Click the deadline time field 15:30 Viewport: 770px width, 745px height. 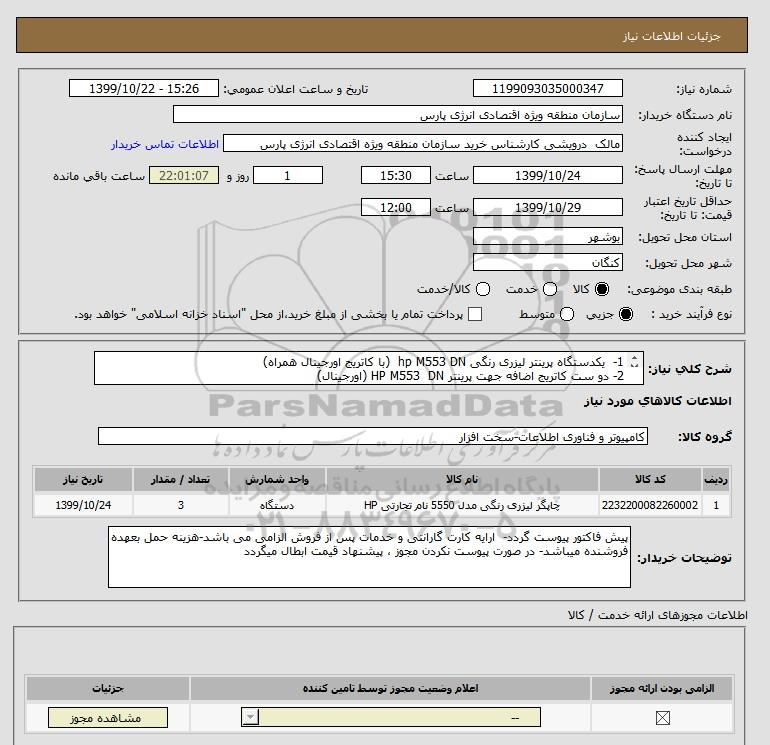tap(396, 175)
